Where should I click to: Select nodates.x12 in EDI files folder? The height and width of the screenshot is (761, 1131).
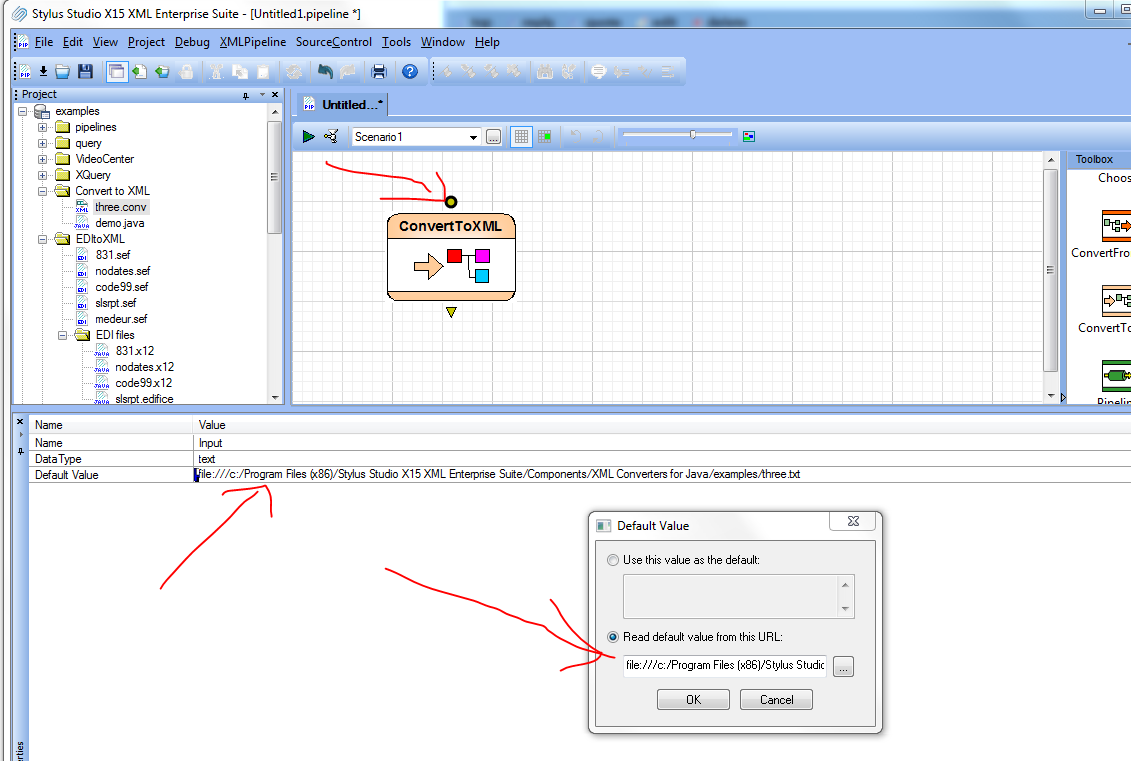pos(144,367)
